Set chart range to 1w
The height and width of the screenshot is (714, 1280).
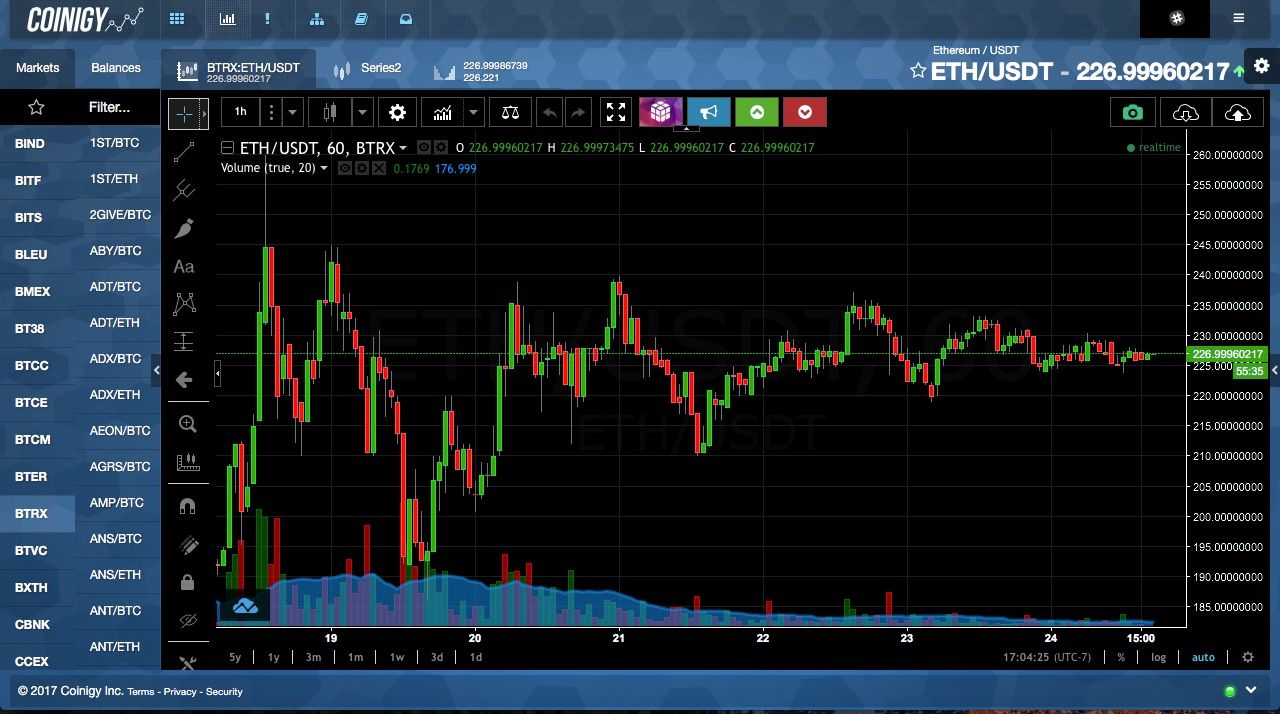click(397, 657)
